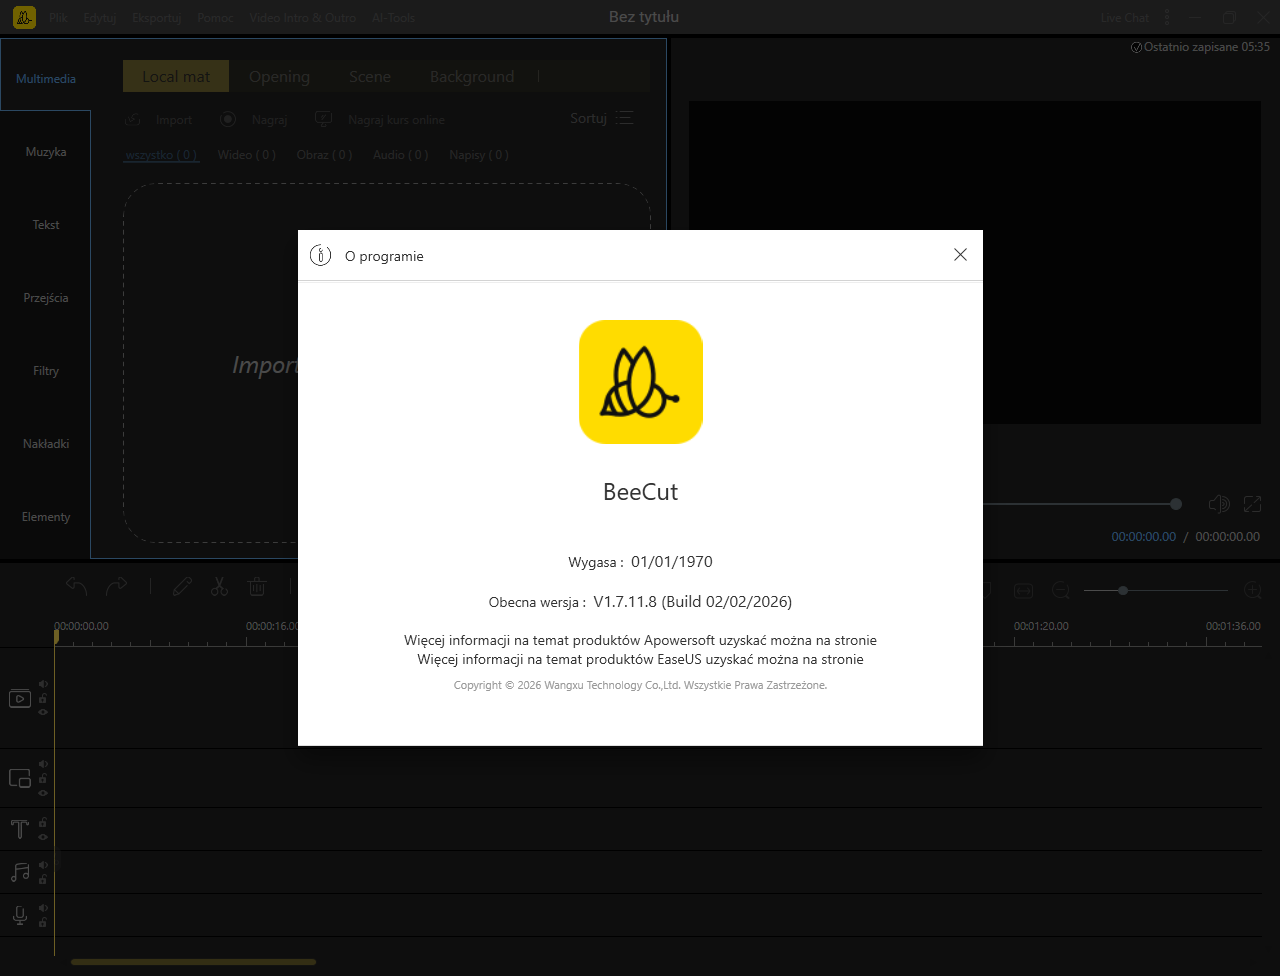Switch to the Local mat tab
Image resolution: width=1280 pixels, height=976 pixels.
[x=176, y=76]
